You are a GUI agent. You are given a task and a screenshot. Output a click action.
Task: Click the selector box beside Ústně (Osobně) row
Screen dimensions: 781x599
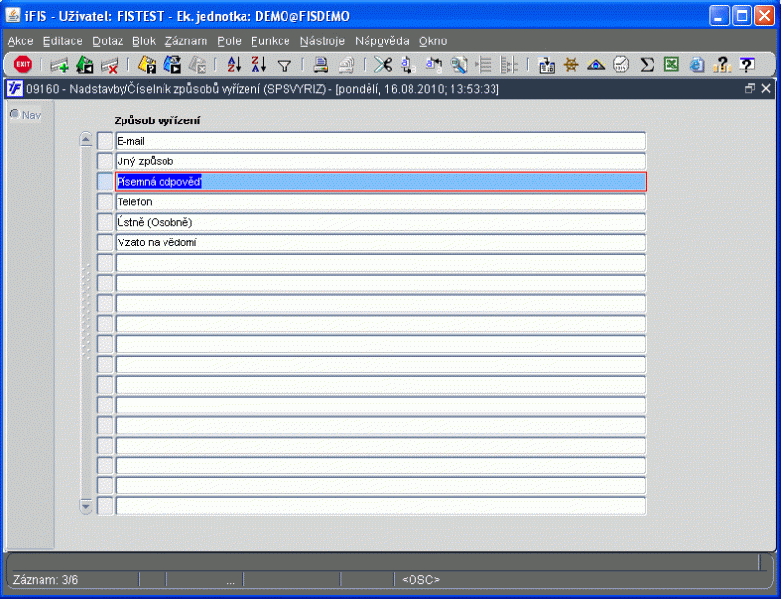tap(105, 222)
